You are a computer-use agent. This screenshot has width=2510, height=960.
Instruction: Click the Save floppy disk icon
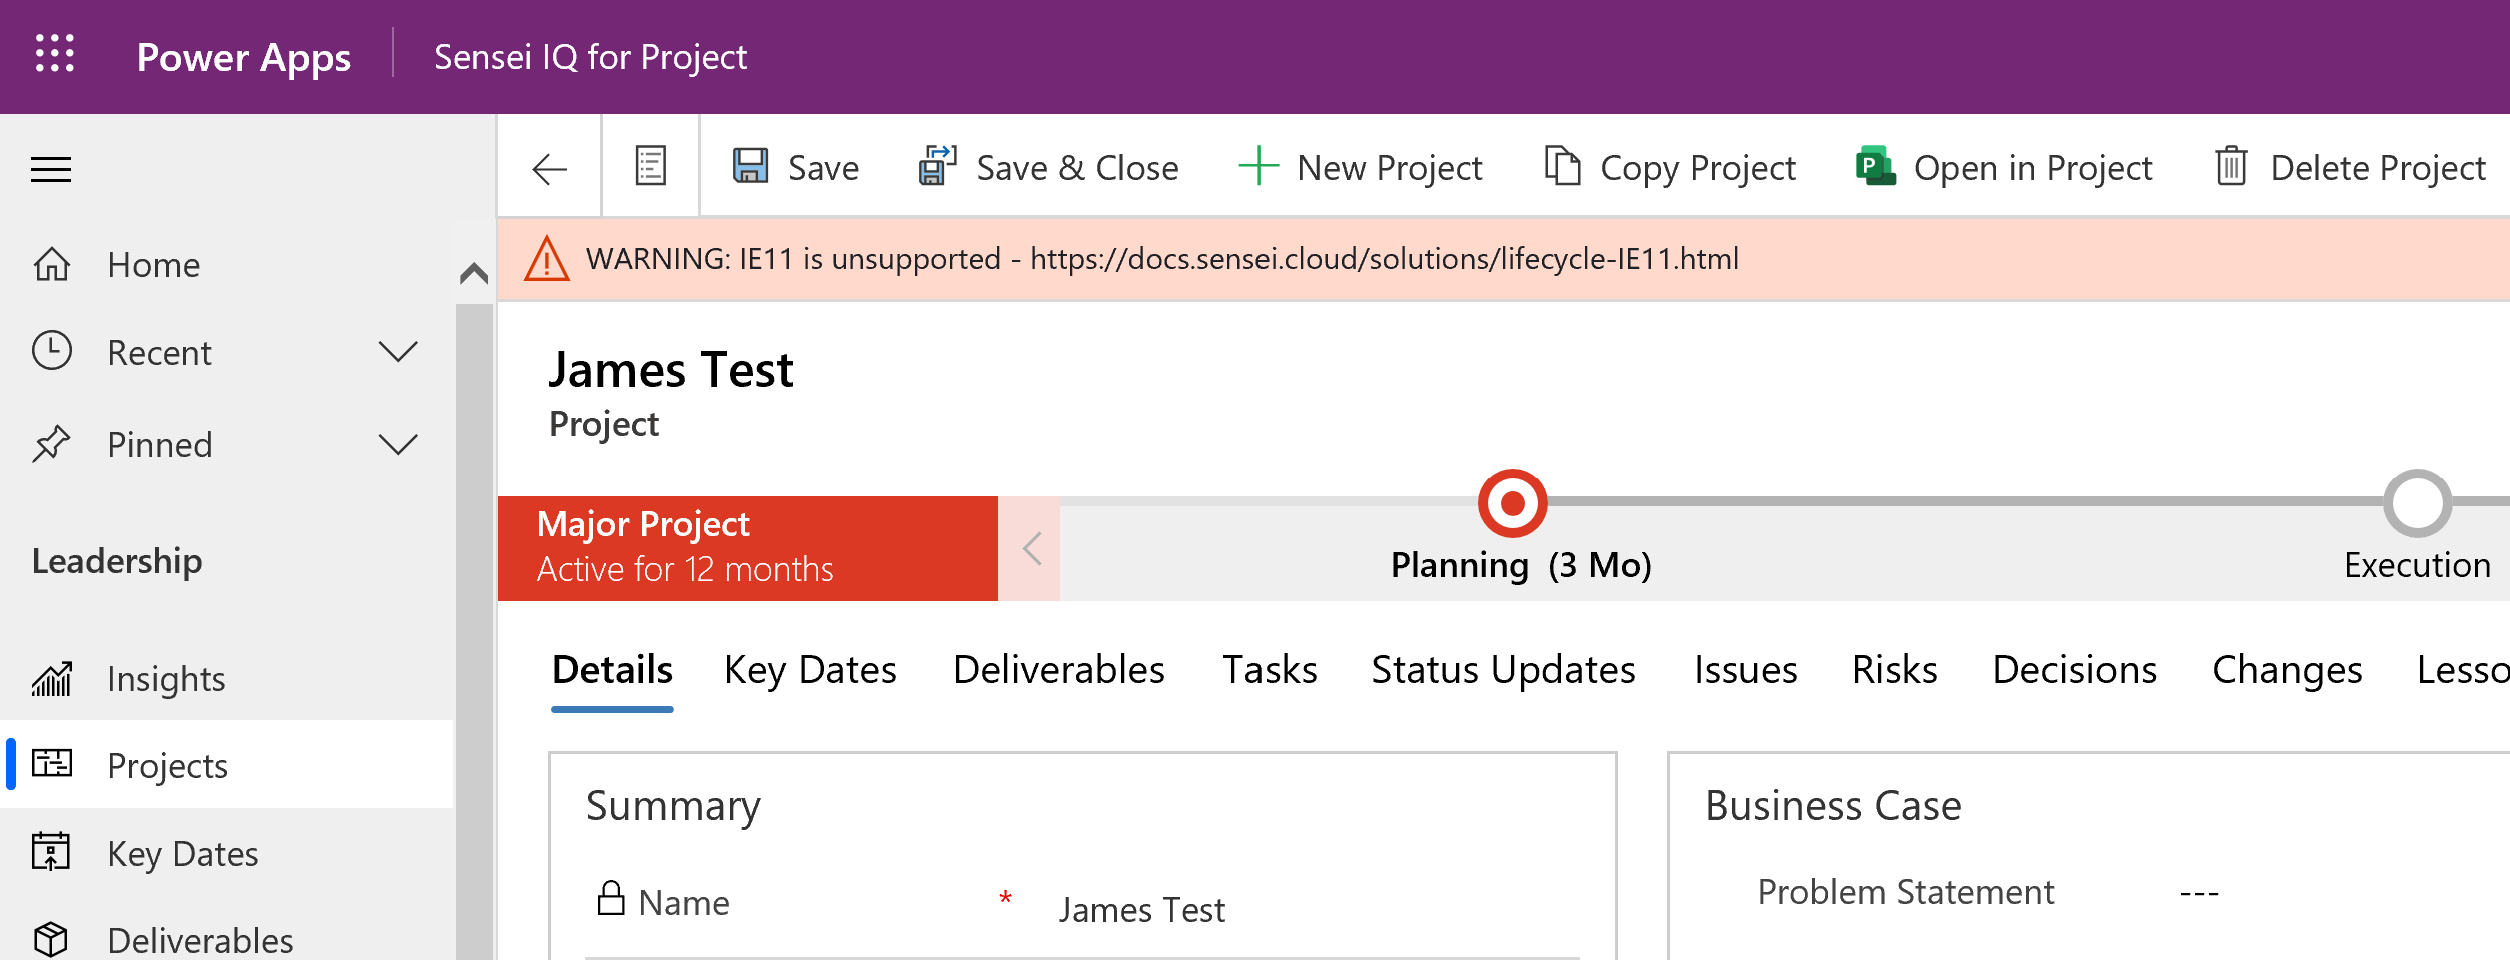(750, 167)
